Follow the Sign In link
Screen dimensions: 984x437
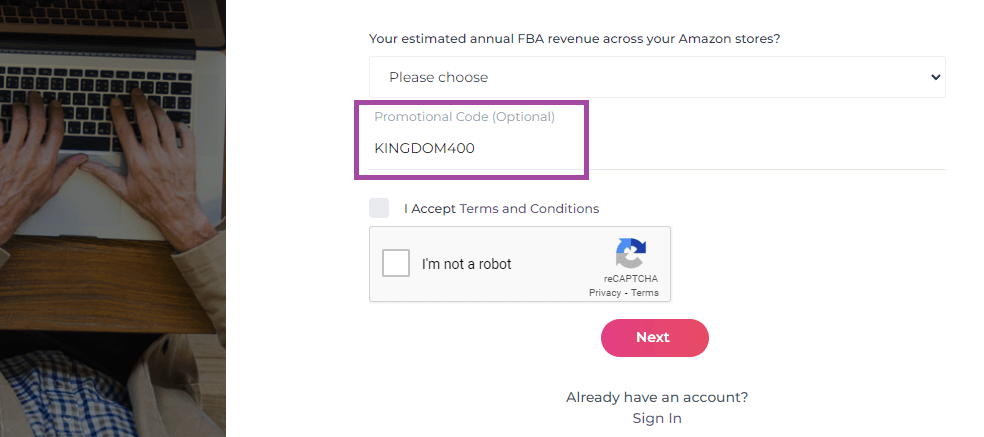coord(657,418)
